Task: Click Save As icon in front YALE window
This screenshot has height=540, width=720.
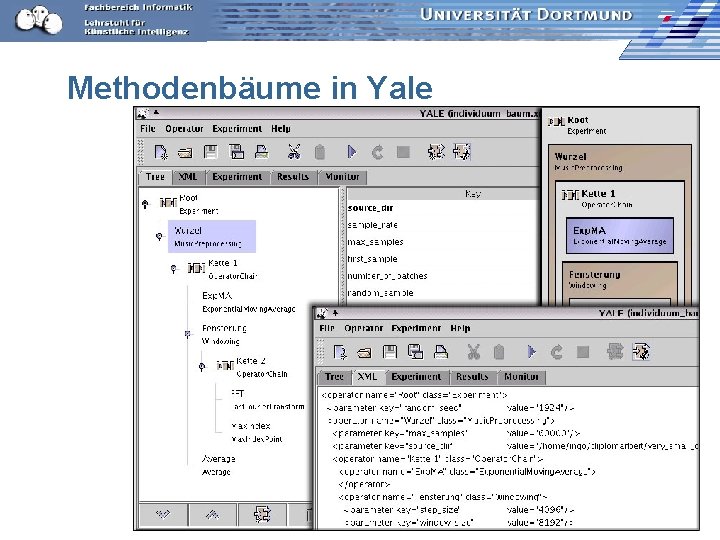Action: 416,352
